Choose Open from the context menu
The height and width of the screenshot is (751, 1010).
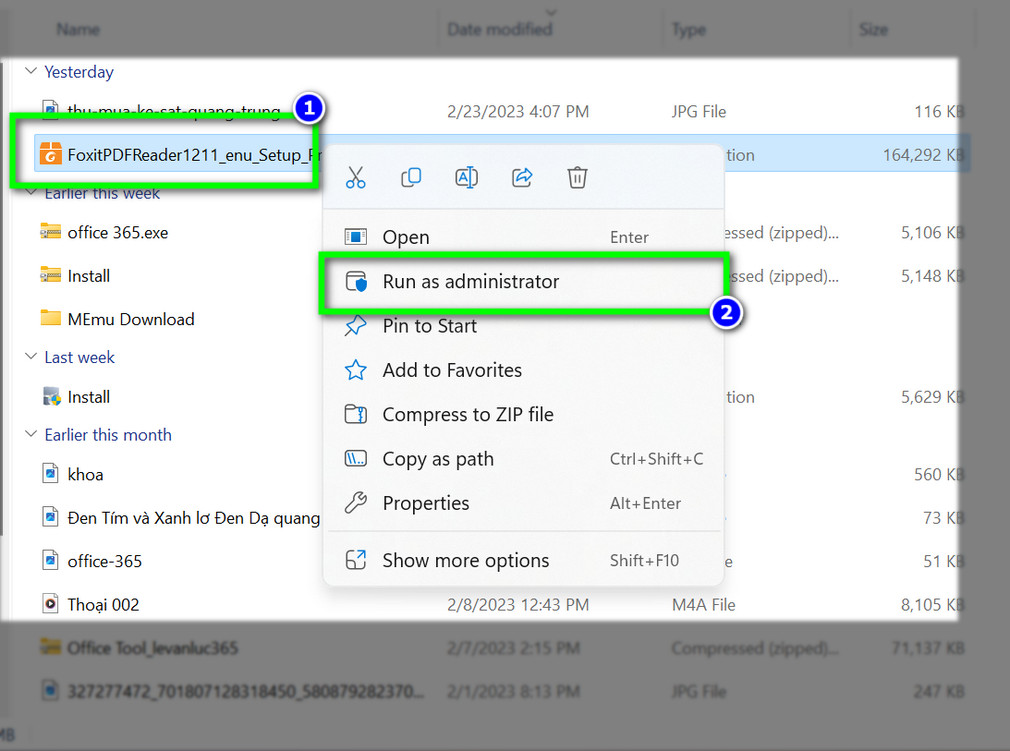pyautogui.click(x=523, y=237)
